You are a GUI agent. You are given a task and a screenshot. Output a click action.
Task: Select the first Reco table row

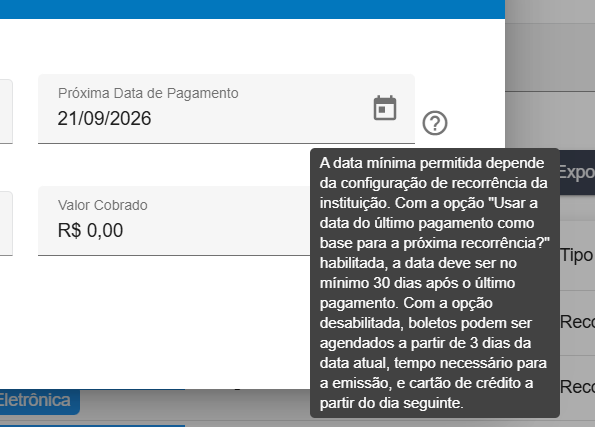point(577,323)
